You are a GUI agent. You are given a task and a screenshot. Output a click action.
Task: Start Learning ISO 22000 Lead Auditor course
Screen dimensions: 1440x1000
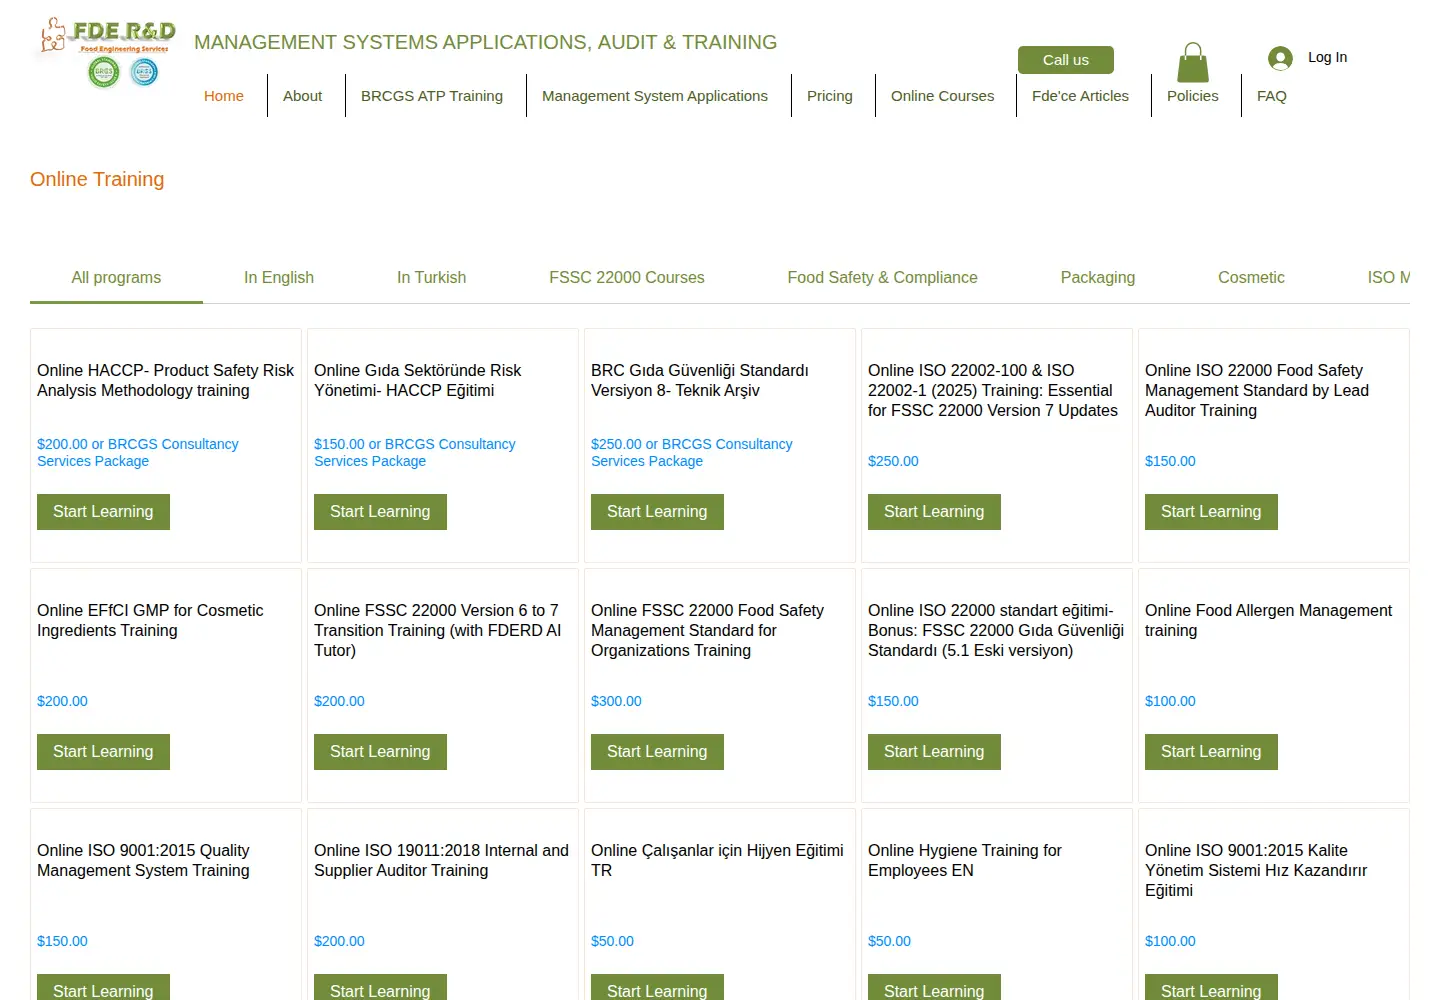(x=1211, y=512)
